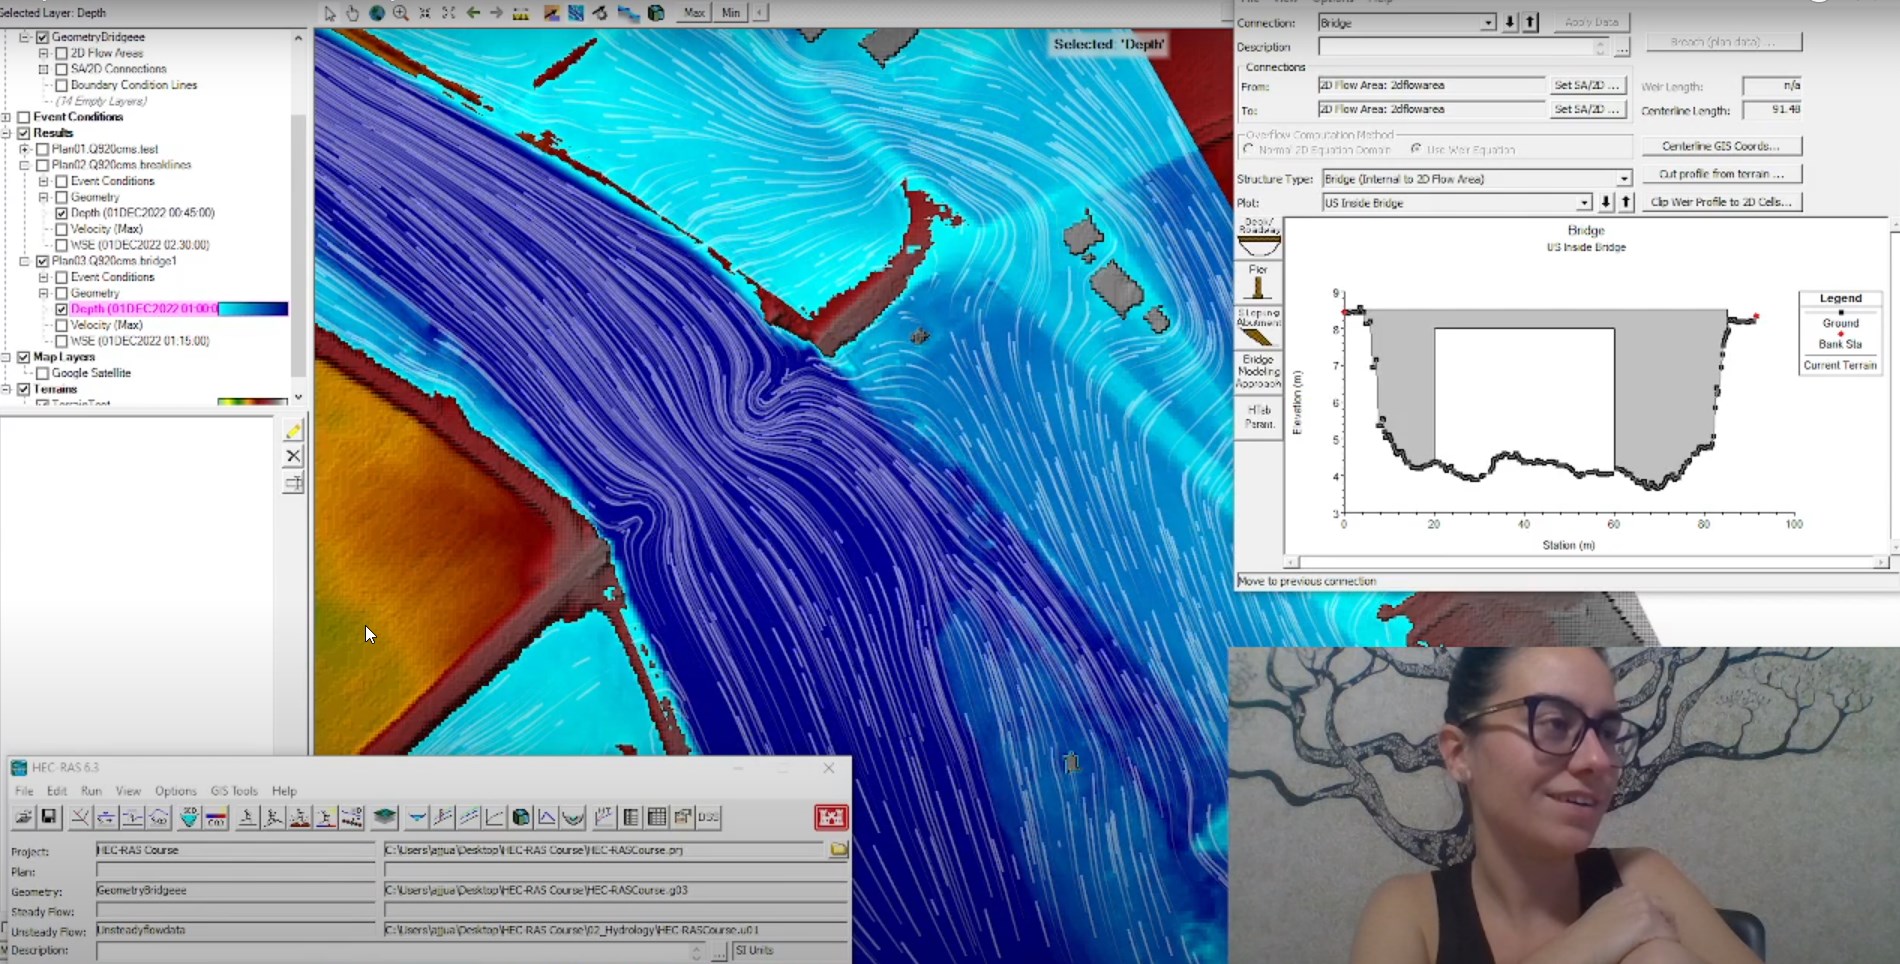
Task: Open View menu in HEC-RAS window
Action: point(128,791)
